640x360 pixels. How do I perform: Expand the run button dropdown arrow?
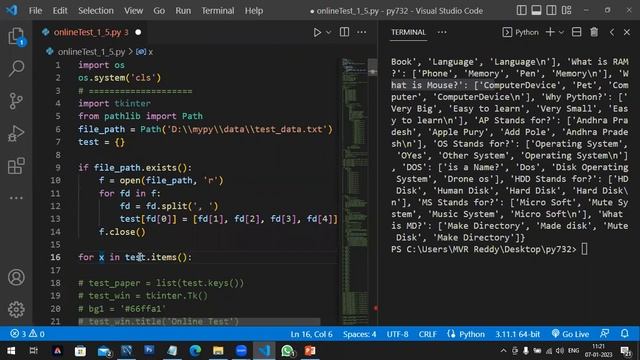(x=329, y=32)
